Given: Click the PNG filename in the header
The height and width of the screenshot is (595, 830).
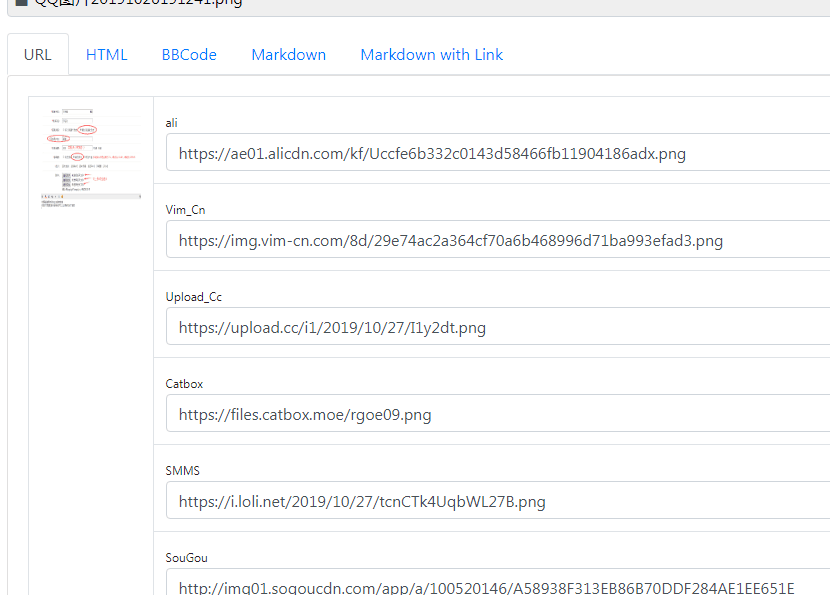Looking at the screenshot, I should point(138,3).
